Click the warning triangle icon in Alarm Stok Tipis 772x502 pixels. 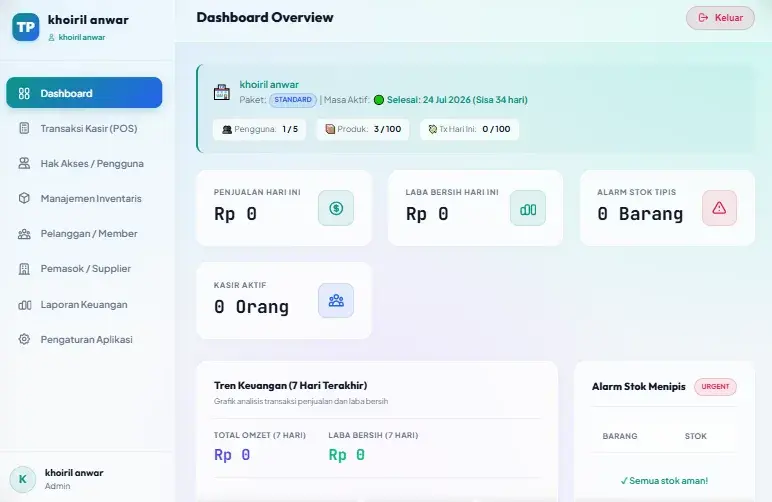pos(719,208)
